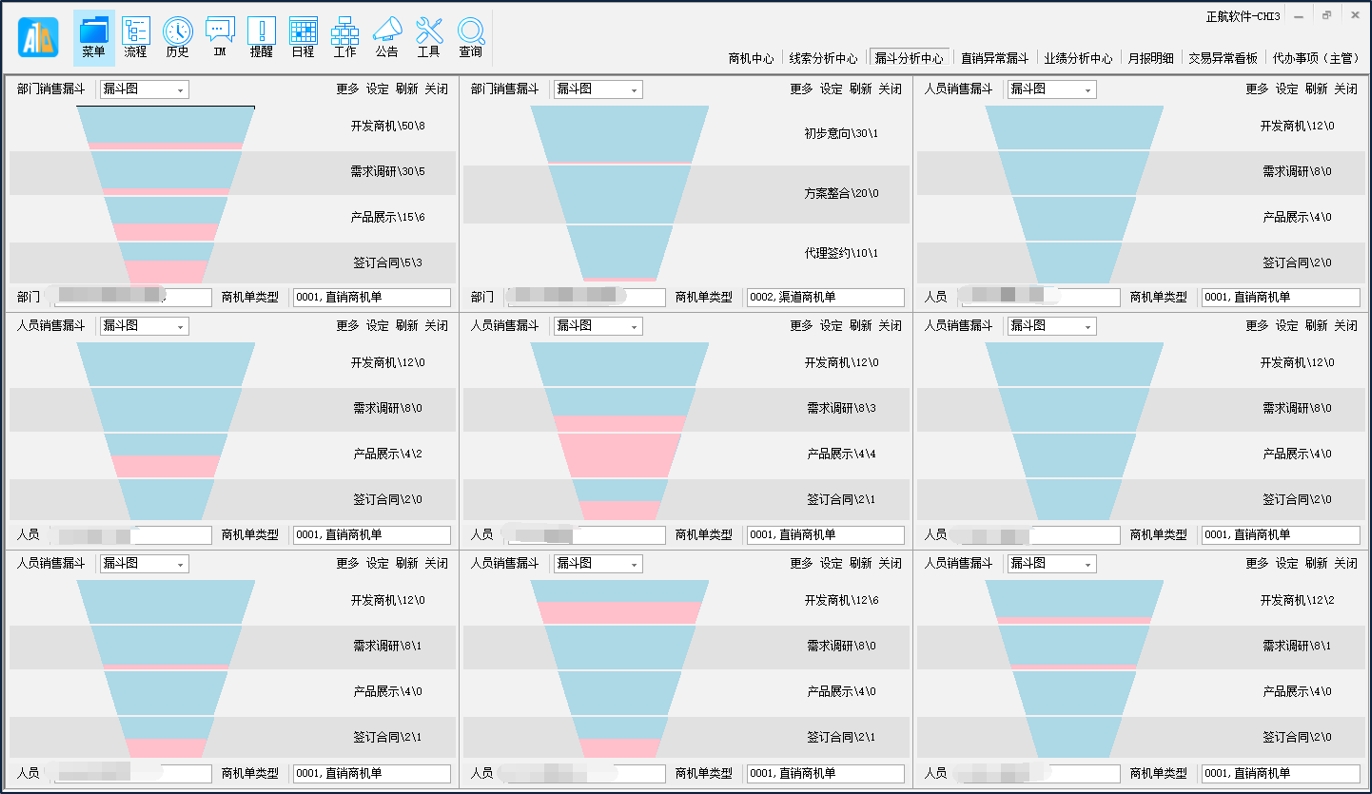Switch to the 业绩分析中心 tab
The width and height of the screenshot is (1372, 794).
click(1078, 59)
